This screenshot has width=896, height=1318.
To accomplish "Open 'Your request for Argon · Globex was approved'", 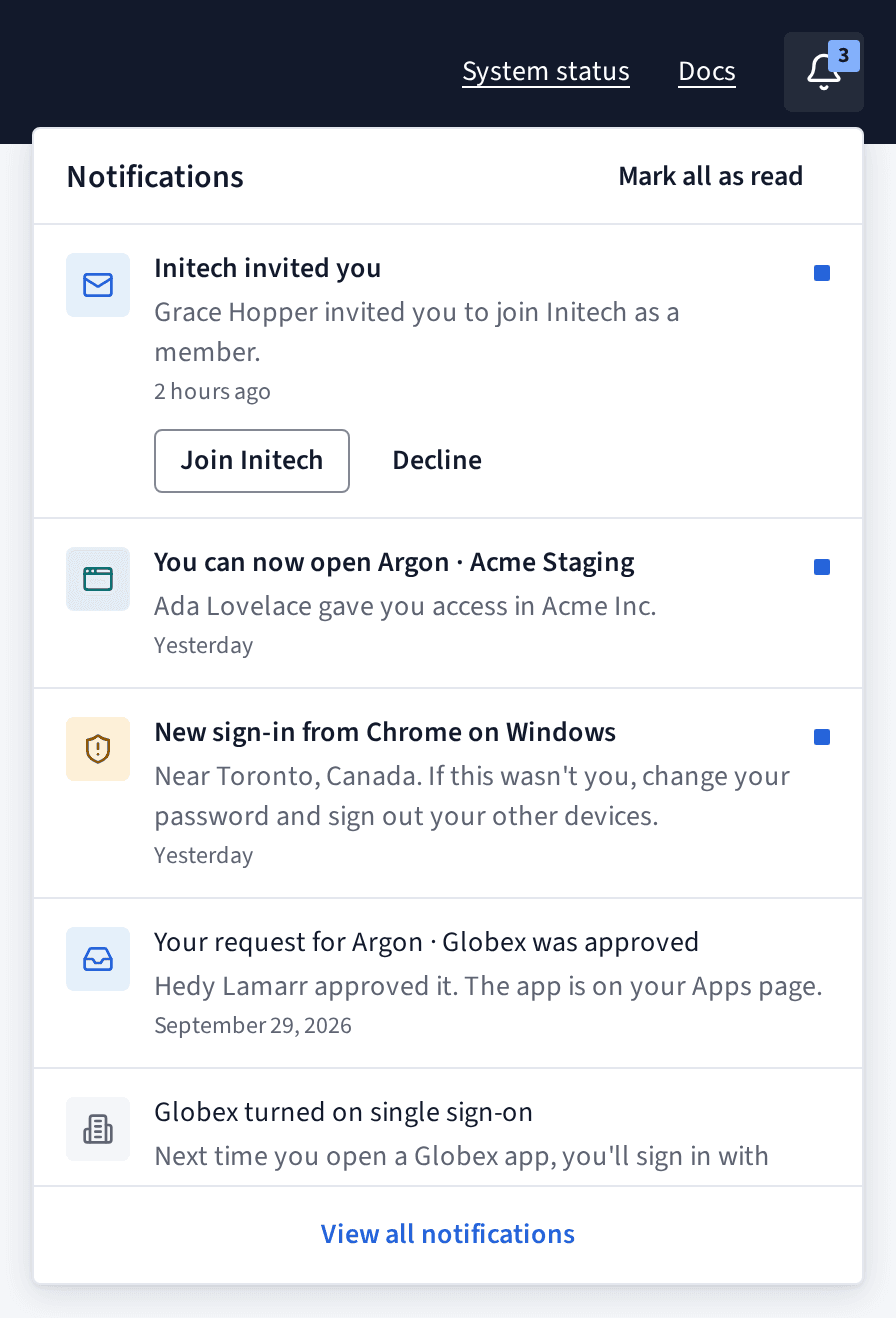I will [426, 942].
